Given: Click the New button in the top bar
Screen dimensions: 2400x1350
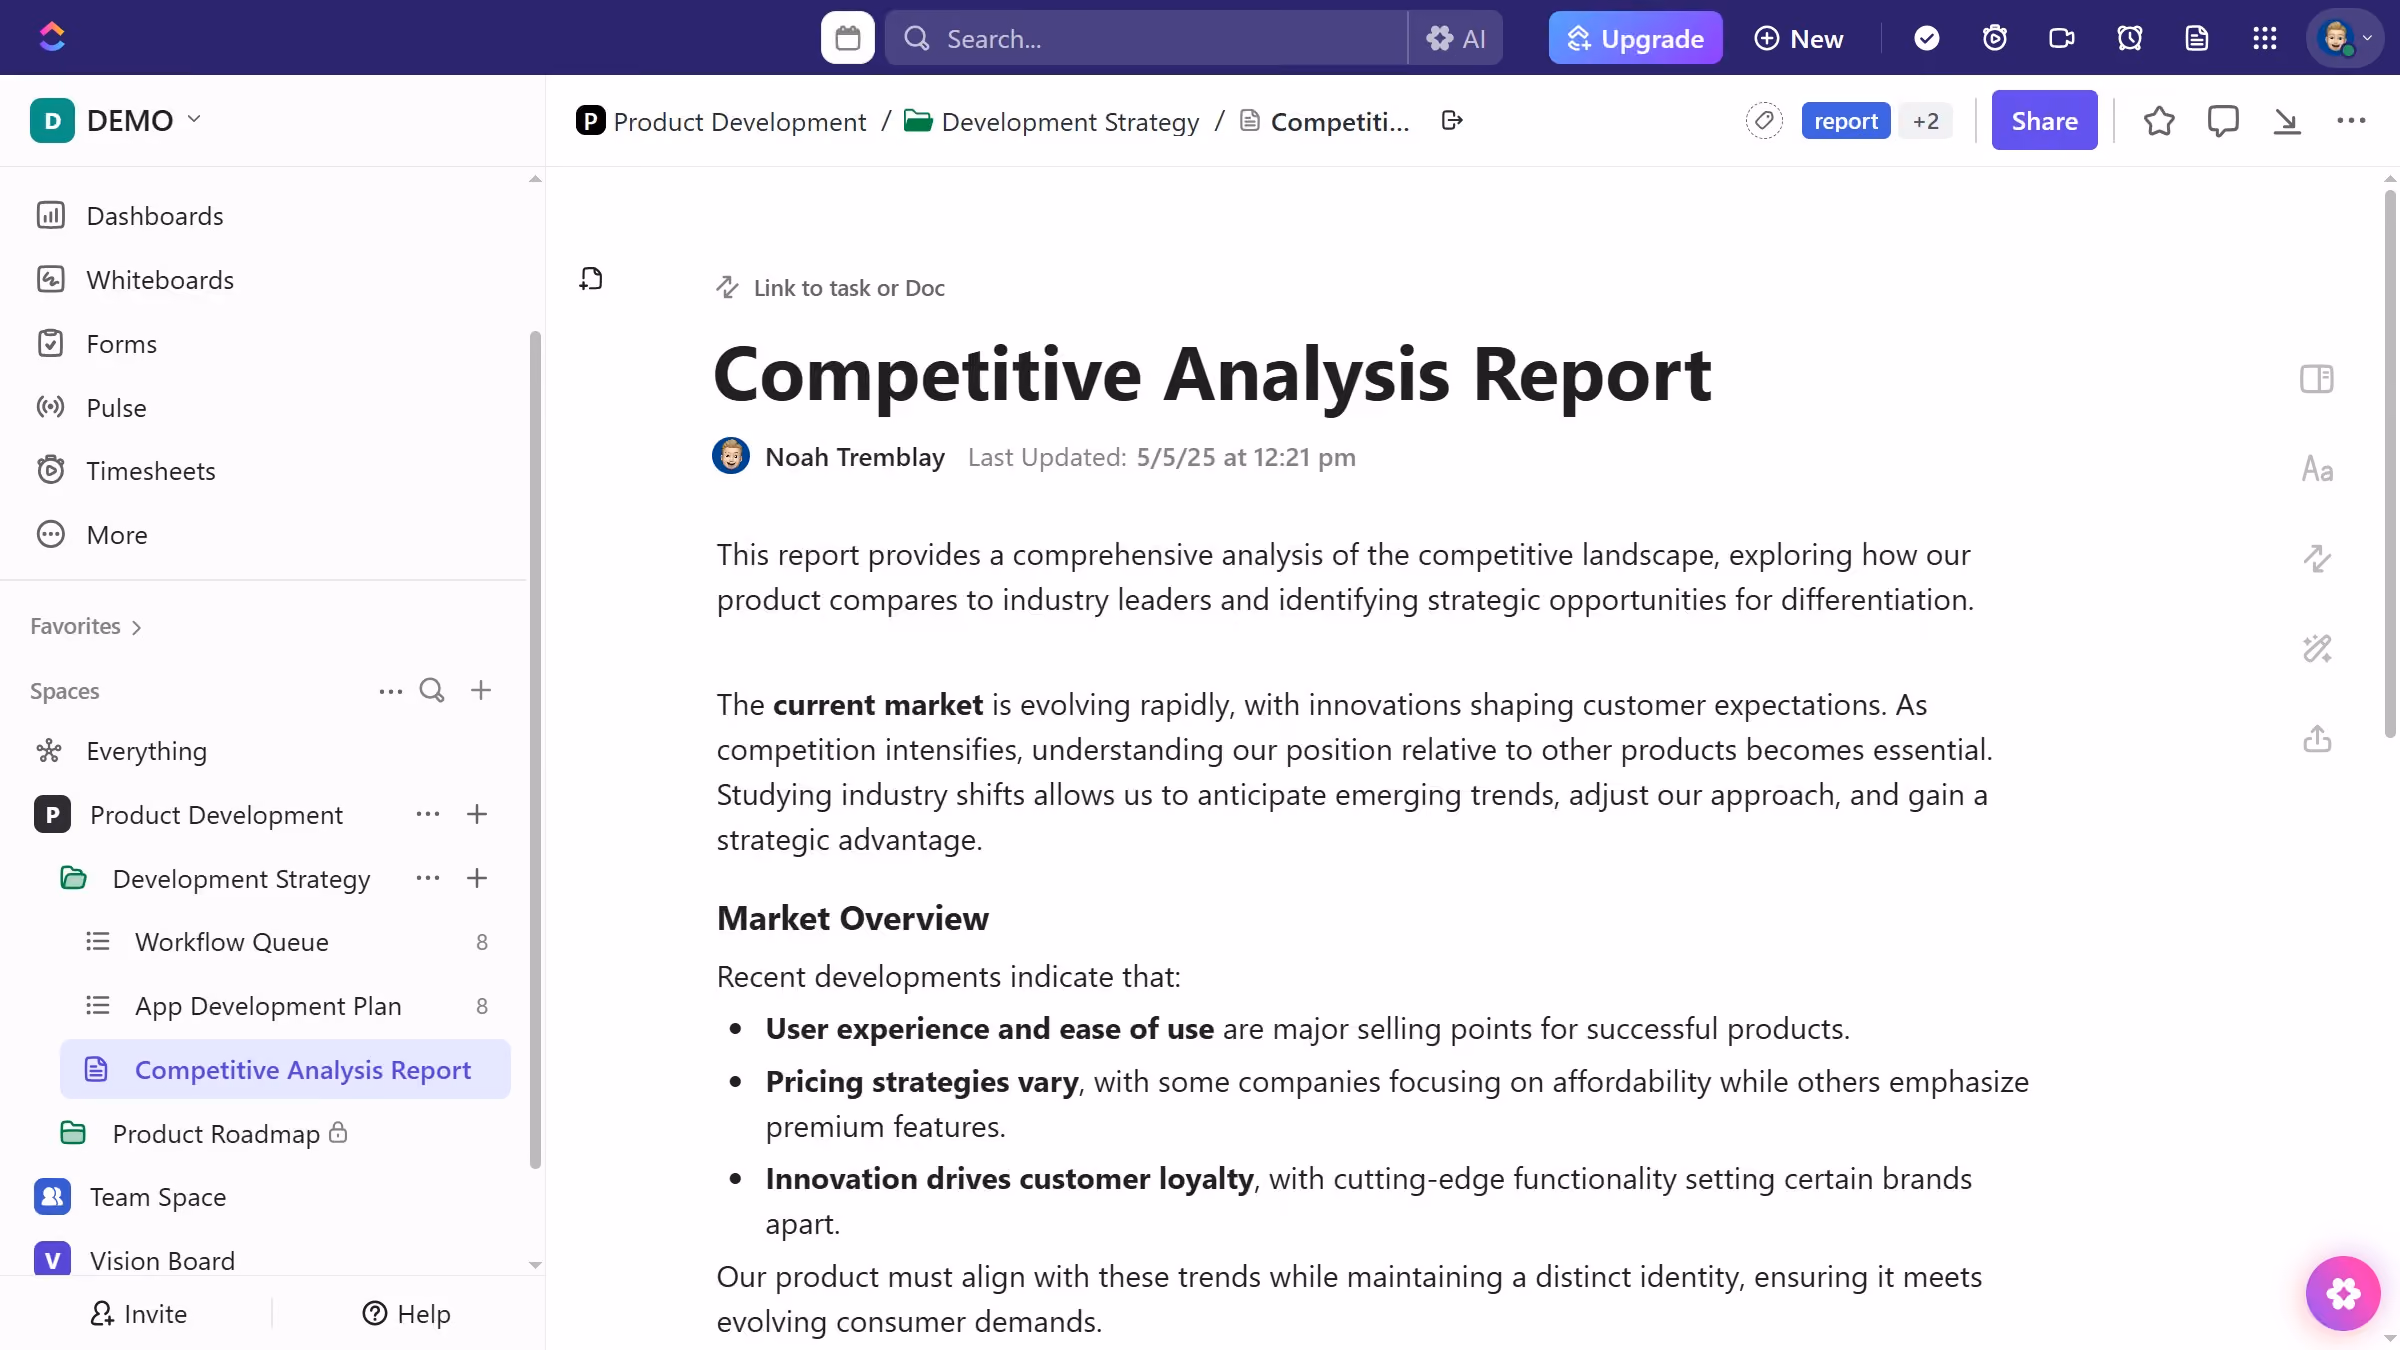Looking at the screenshot, I should (1798, 38).
